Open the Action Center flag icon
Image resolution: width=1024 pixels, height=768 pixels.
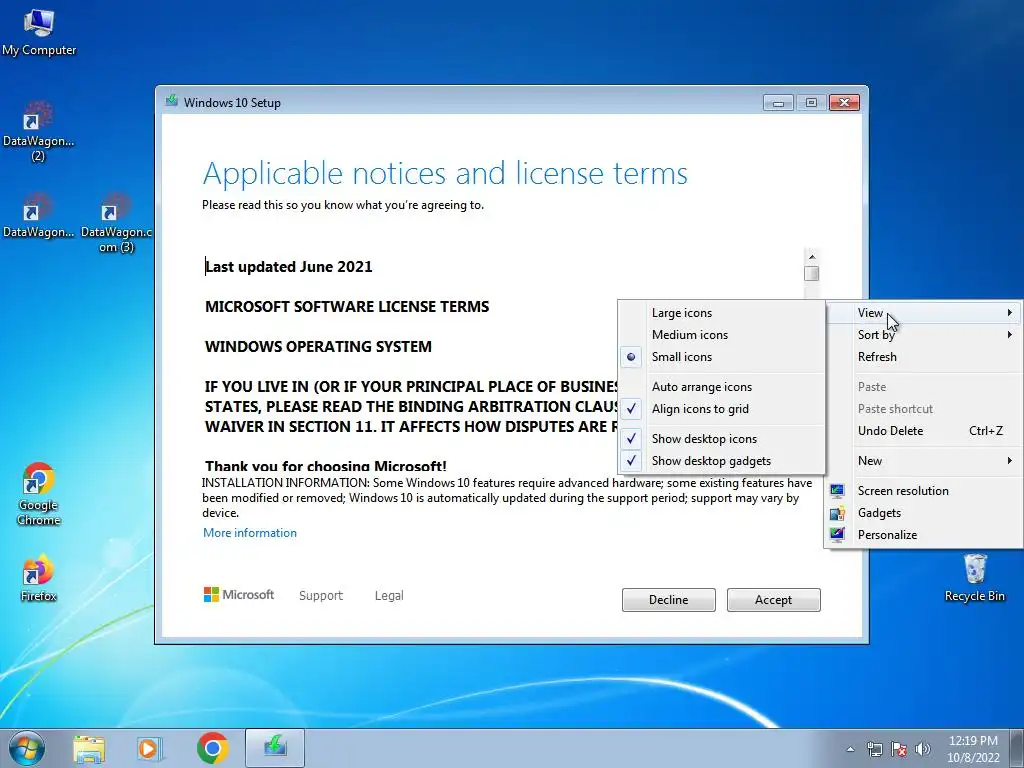[x=899, y=749]
